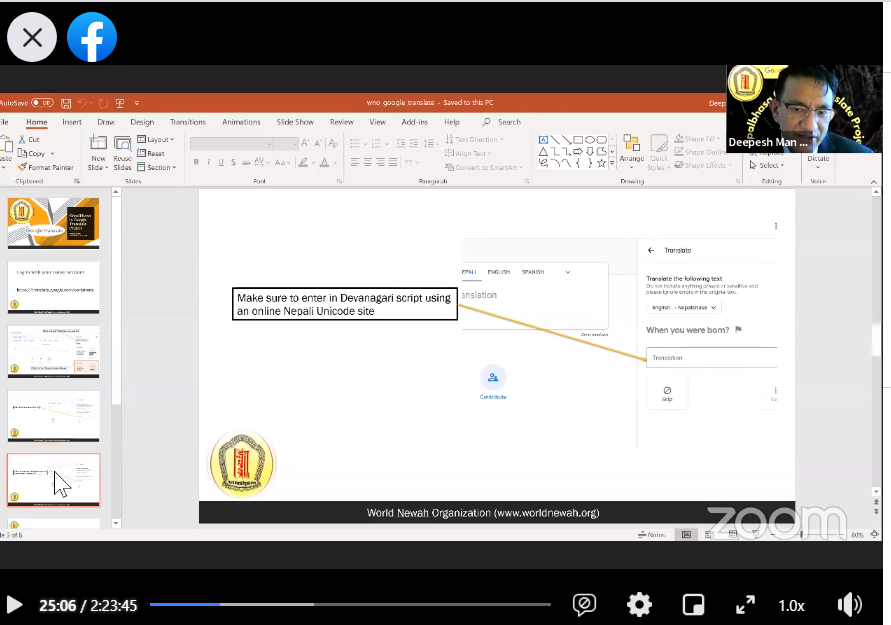Screen dimensions: 891x625
Task: Open Quick Styles gallery
Action: point(659,152)
